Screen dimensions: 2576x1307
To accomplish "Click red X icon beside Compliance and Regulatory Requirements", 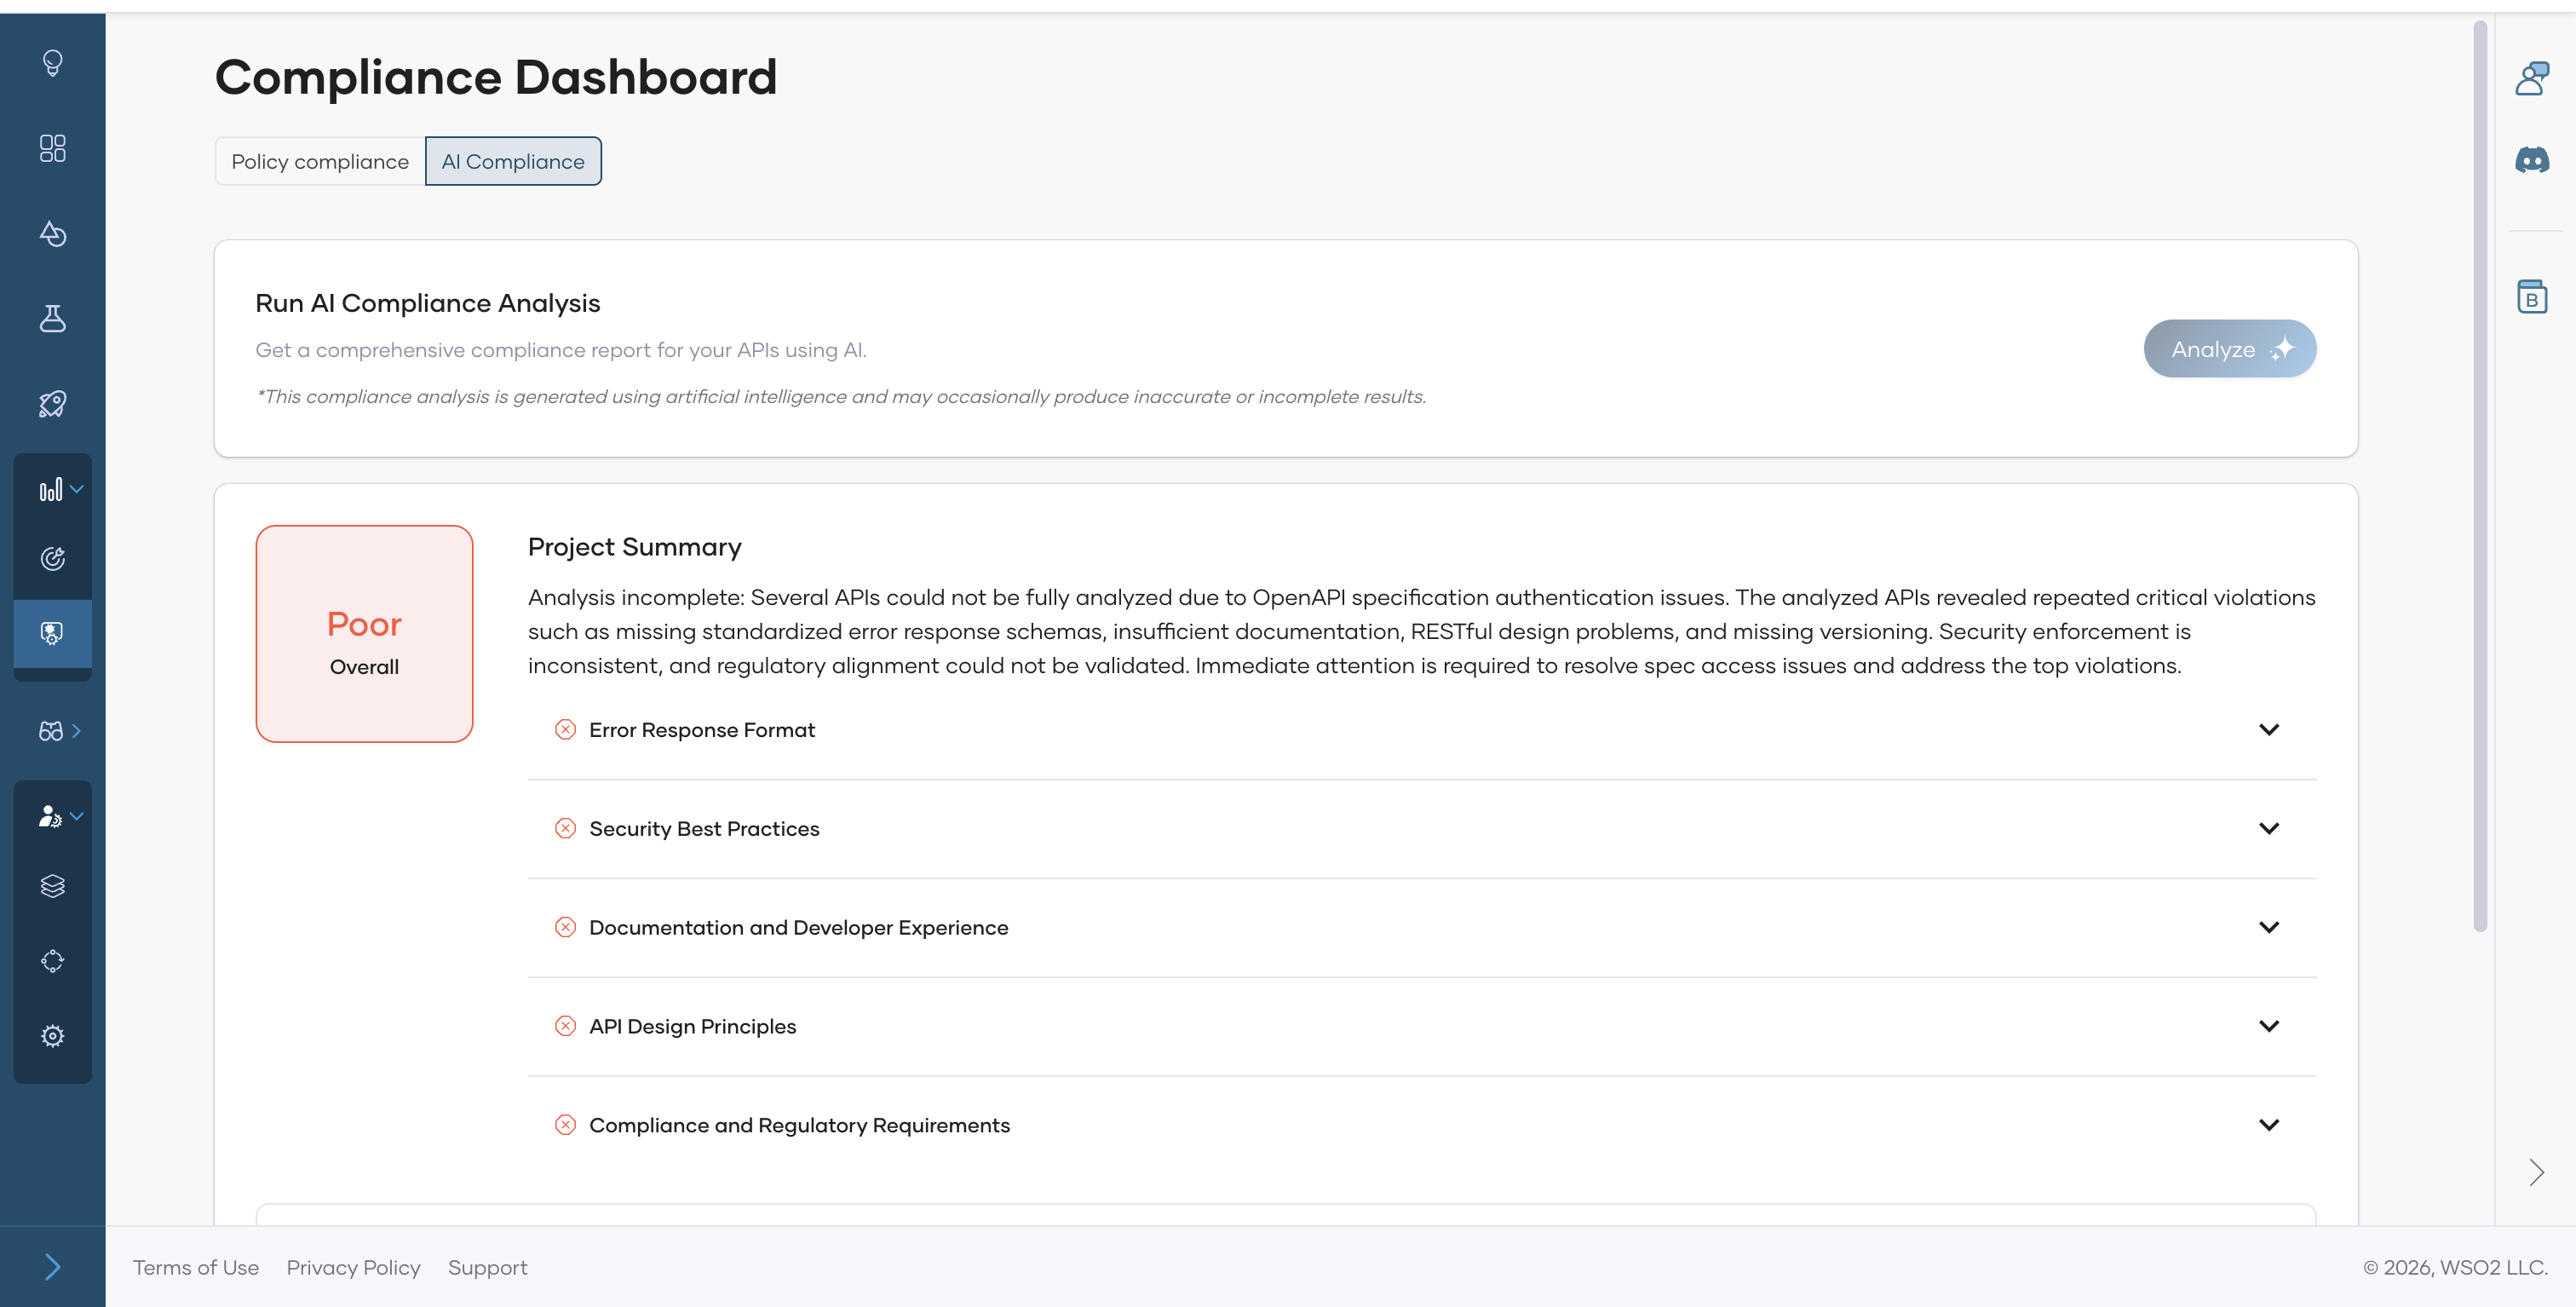I will coord(565,1125).
